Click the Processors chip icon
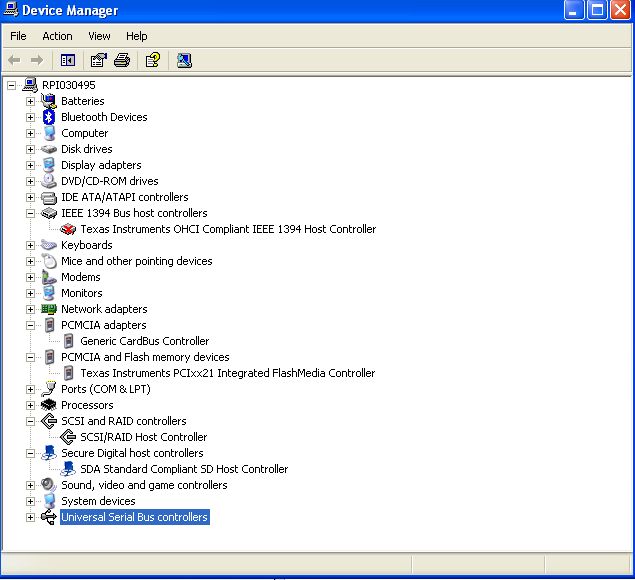 pyautogui.click(x=49, y=405)
